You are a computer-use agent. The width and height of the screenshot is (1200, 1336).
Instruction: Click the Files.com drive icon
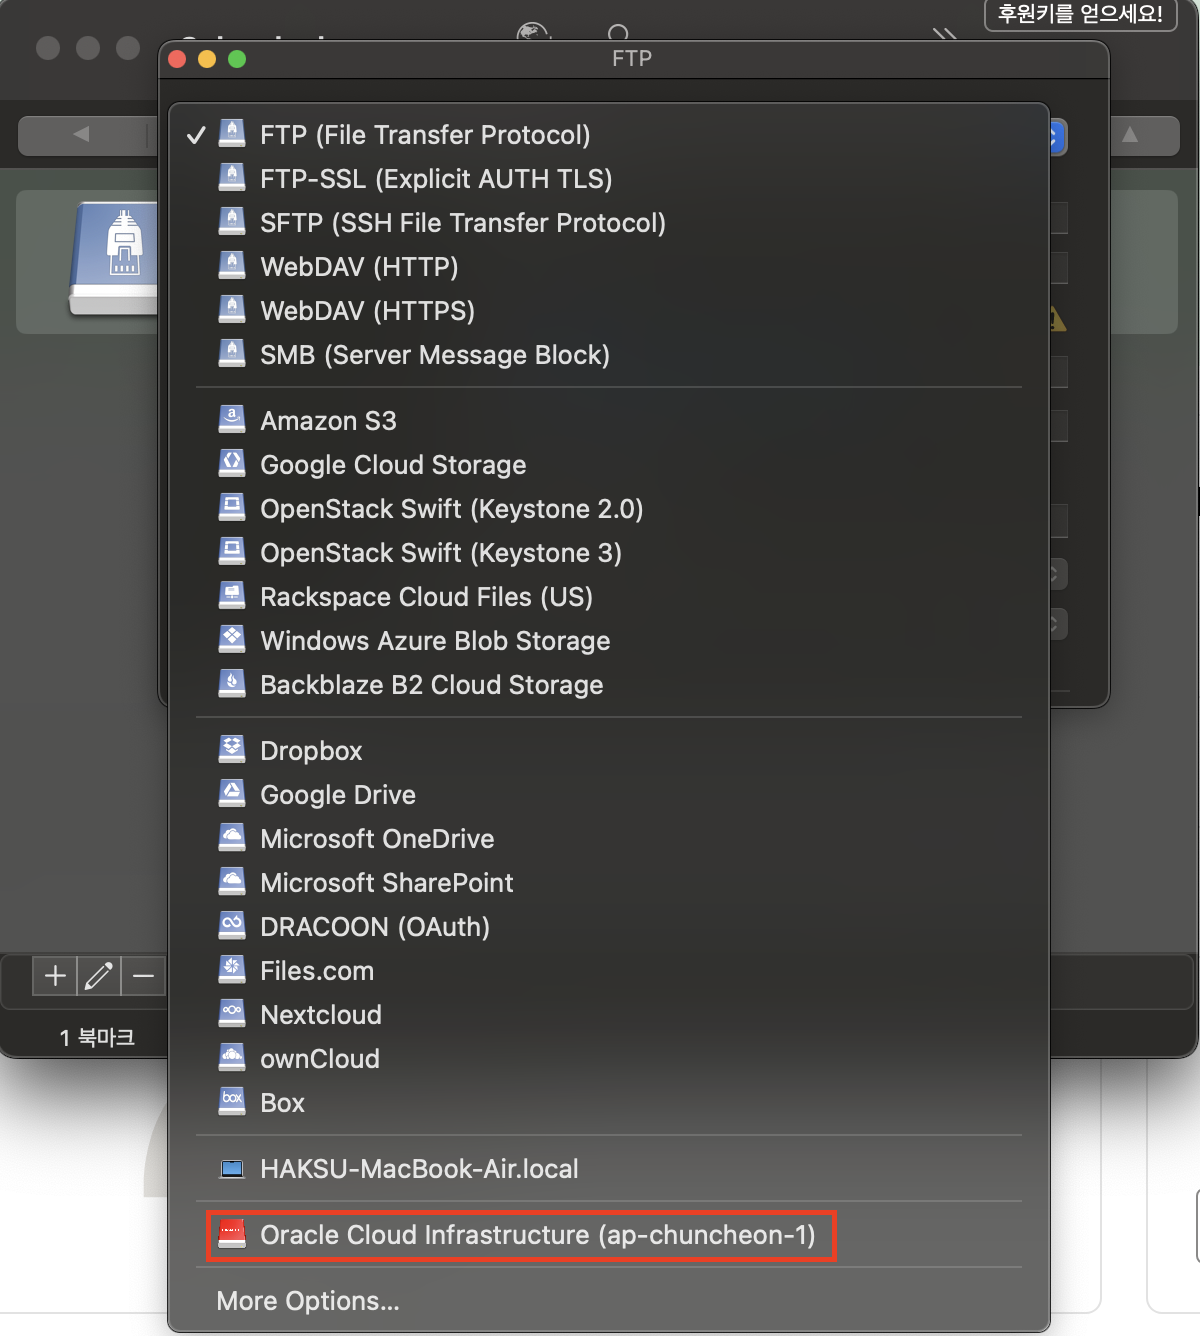tap(232, 970)
